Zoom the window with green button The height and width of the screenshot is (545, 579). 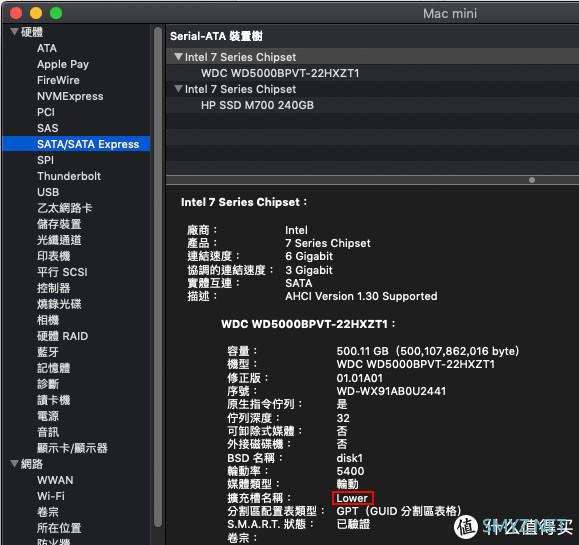(56, 13)
